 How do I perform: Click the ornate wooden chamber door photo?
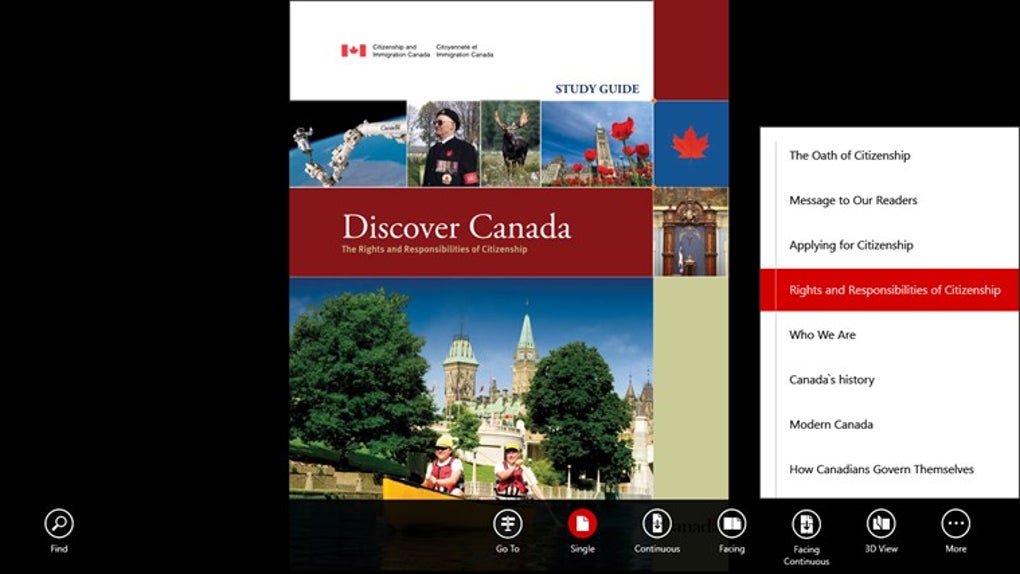coord(691,232)
